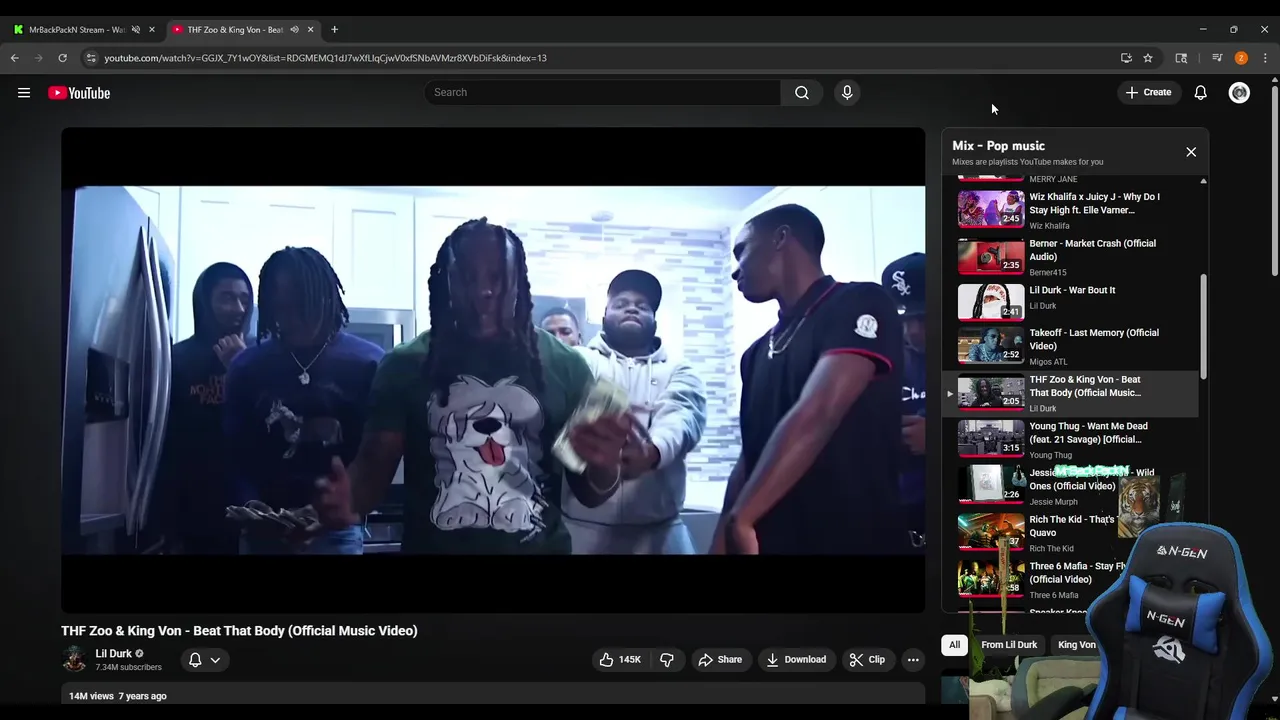The image size is (1280, 720).
Task: Share the Beat That Body video
Action: tap(720, 660)
